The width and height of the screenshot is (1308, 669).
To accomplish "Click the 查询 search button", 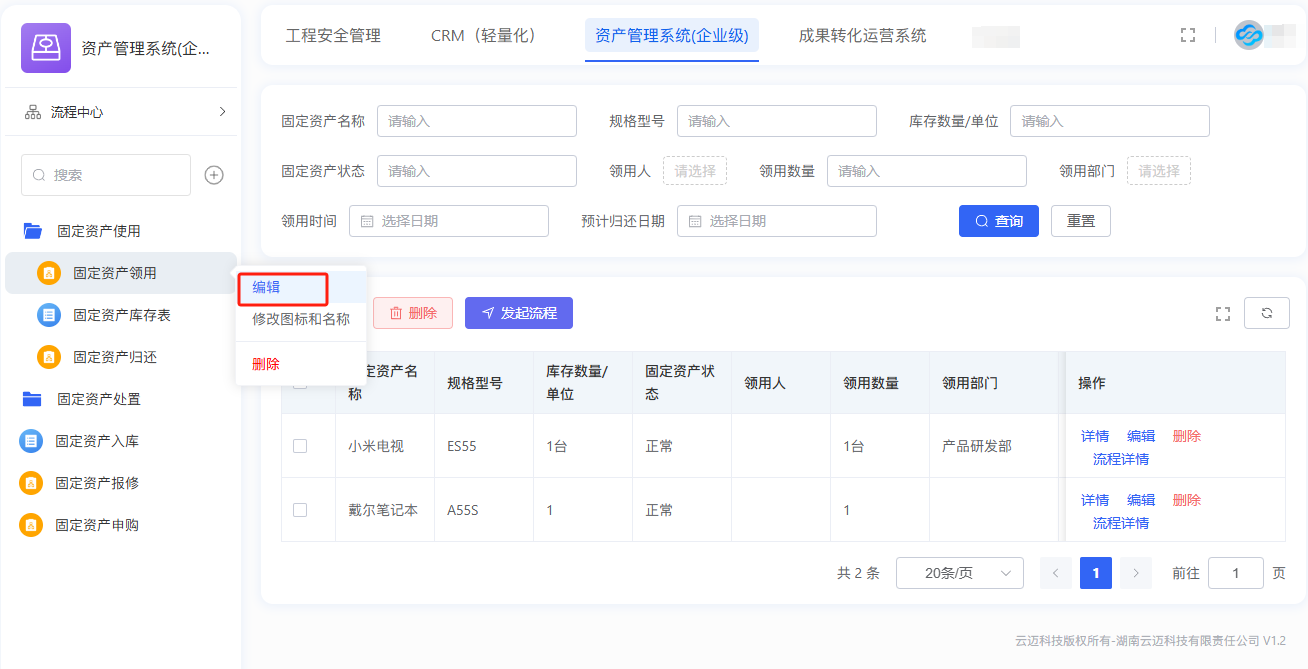I will point(998,221).
